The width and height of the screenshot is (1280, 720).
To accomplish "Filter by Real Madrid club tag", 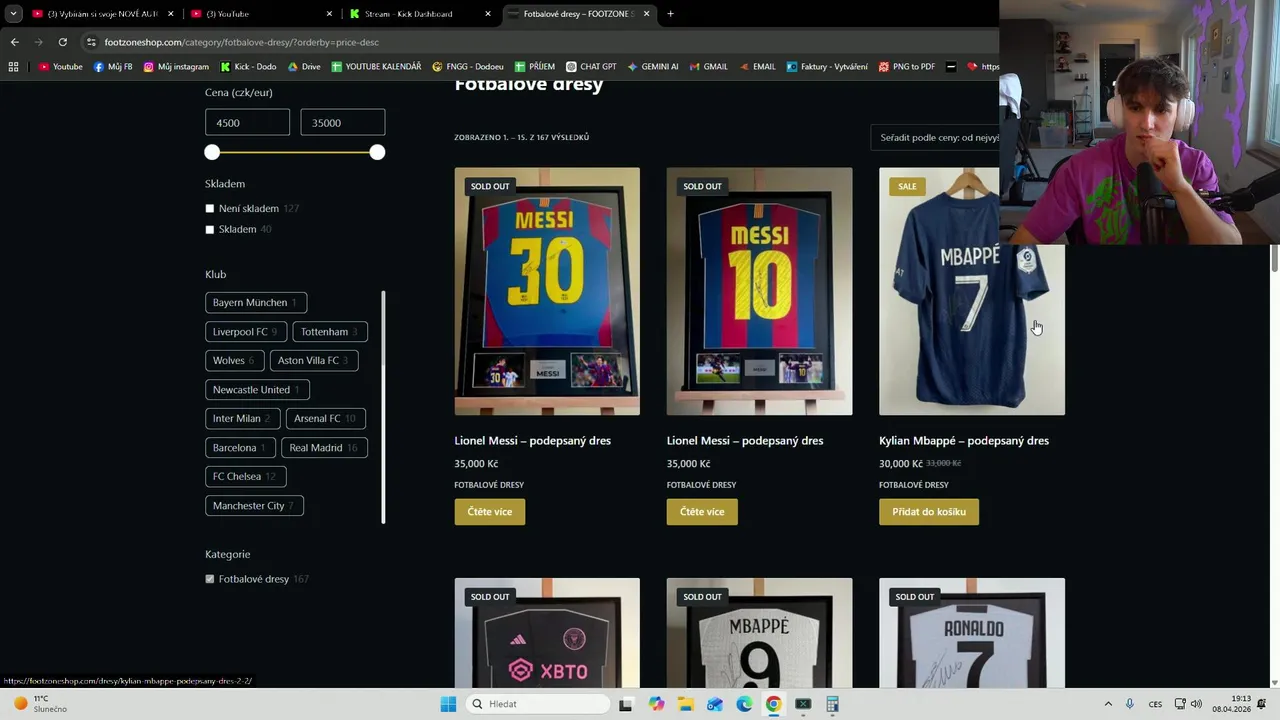I will [324, 447].
